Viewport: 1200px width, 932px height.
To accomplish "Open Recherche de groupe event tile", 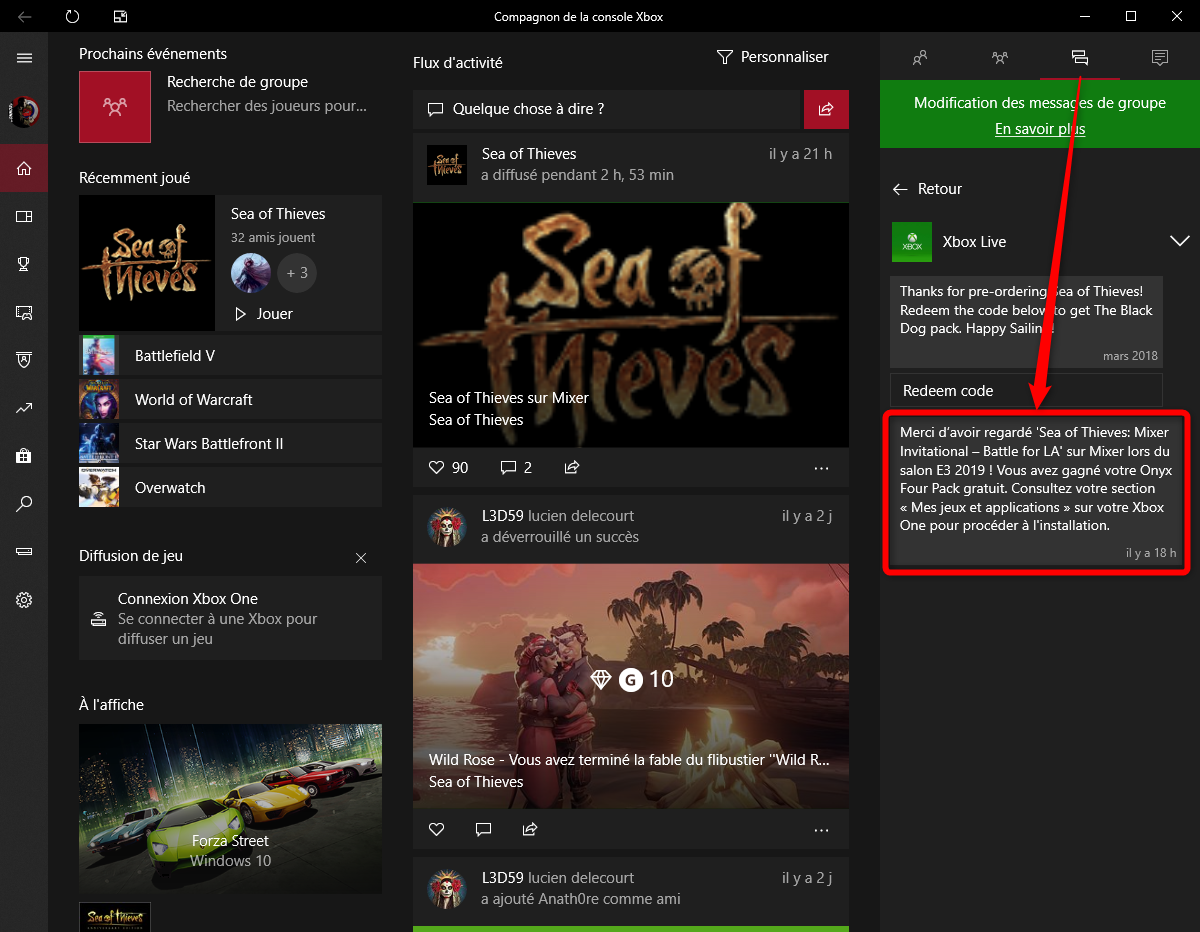I will [x=230, y=106].
